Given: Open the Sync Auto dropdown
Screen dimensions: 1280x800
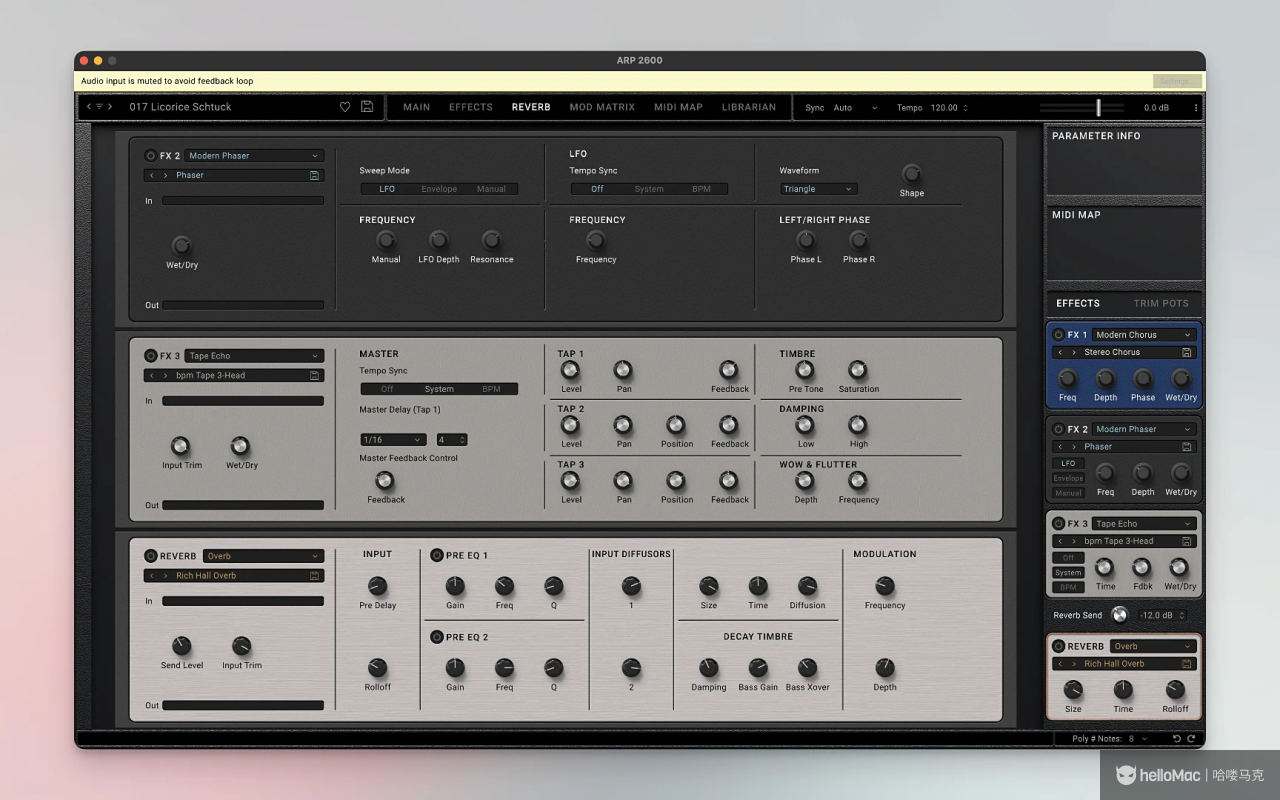Looking at the screenshot, I should click(855, 108).
